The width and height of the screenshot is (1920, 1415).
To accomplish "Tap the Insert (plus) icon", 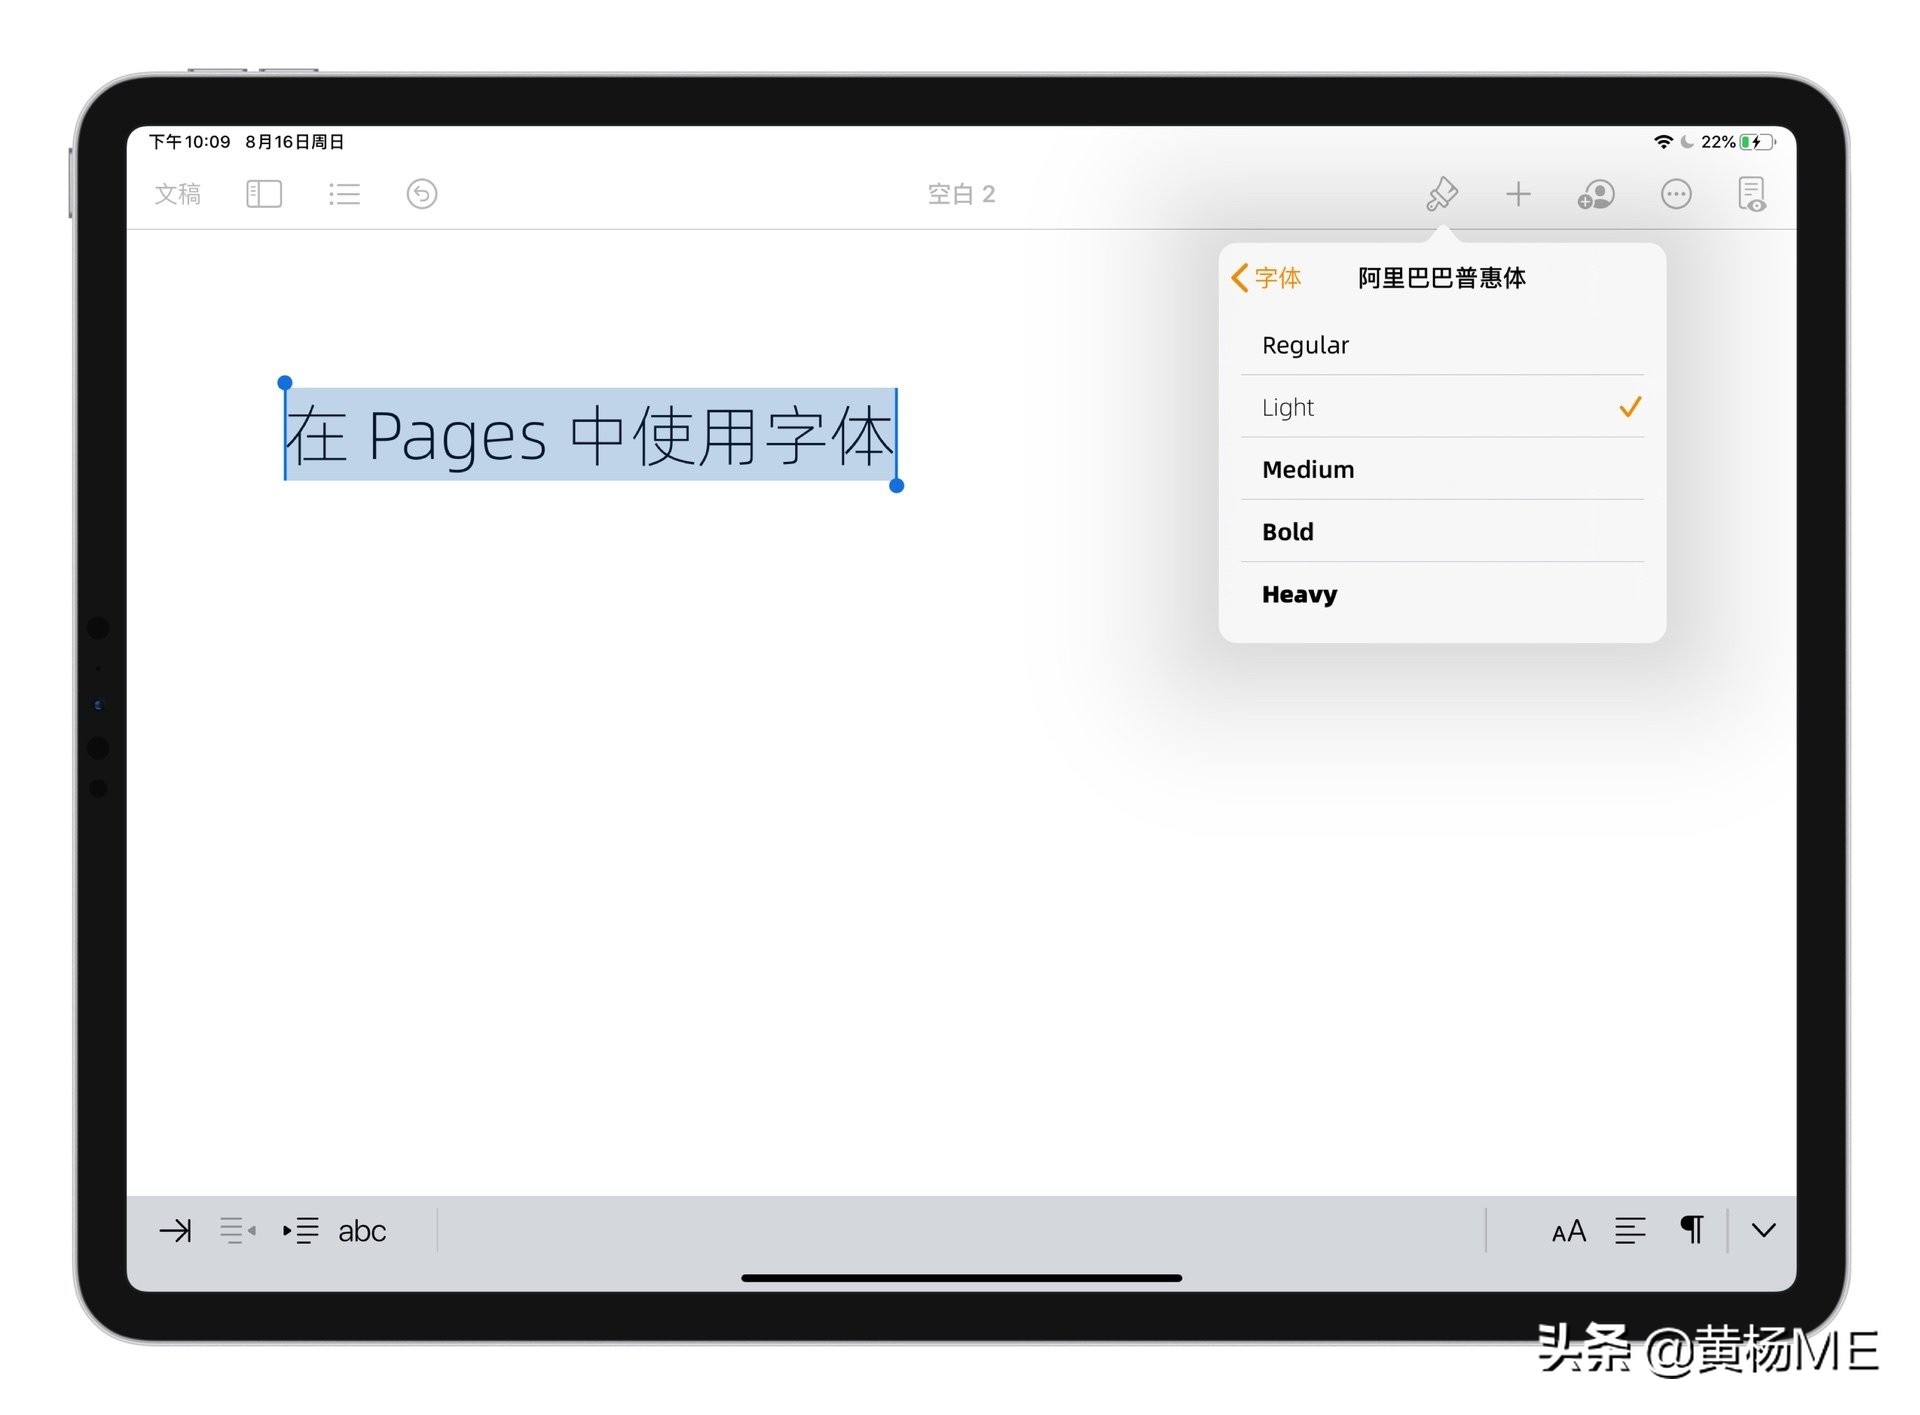I will pos(1518,194).
